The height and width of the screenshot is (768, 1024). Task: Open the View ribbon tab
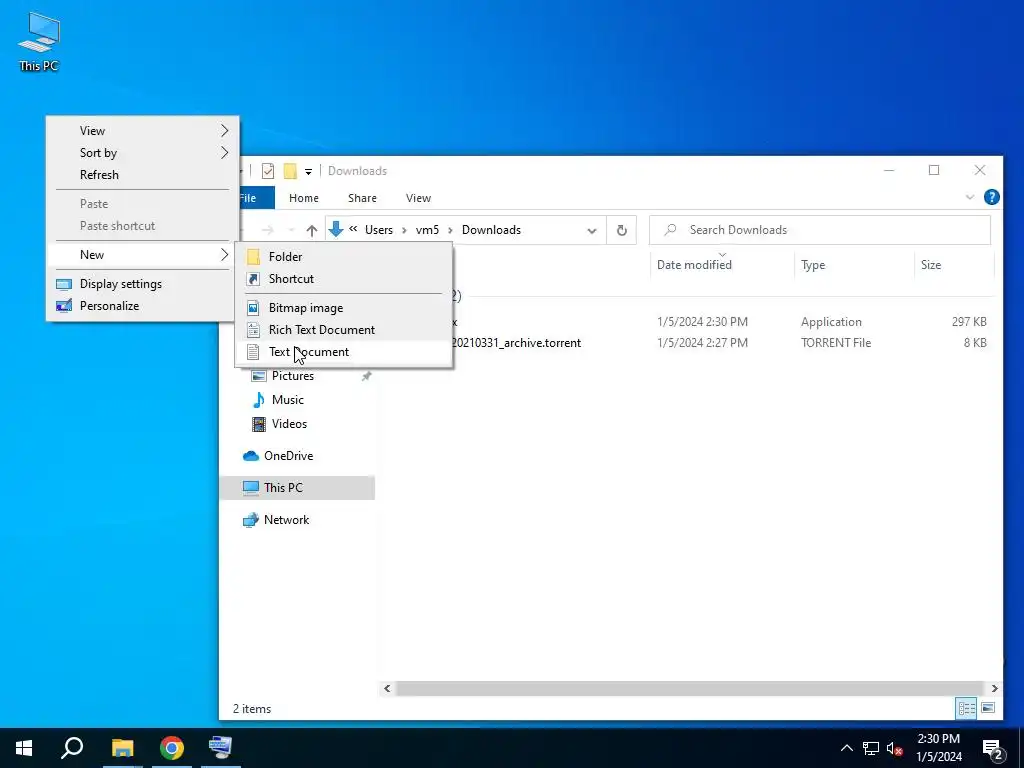418,198
